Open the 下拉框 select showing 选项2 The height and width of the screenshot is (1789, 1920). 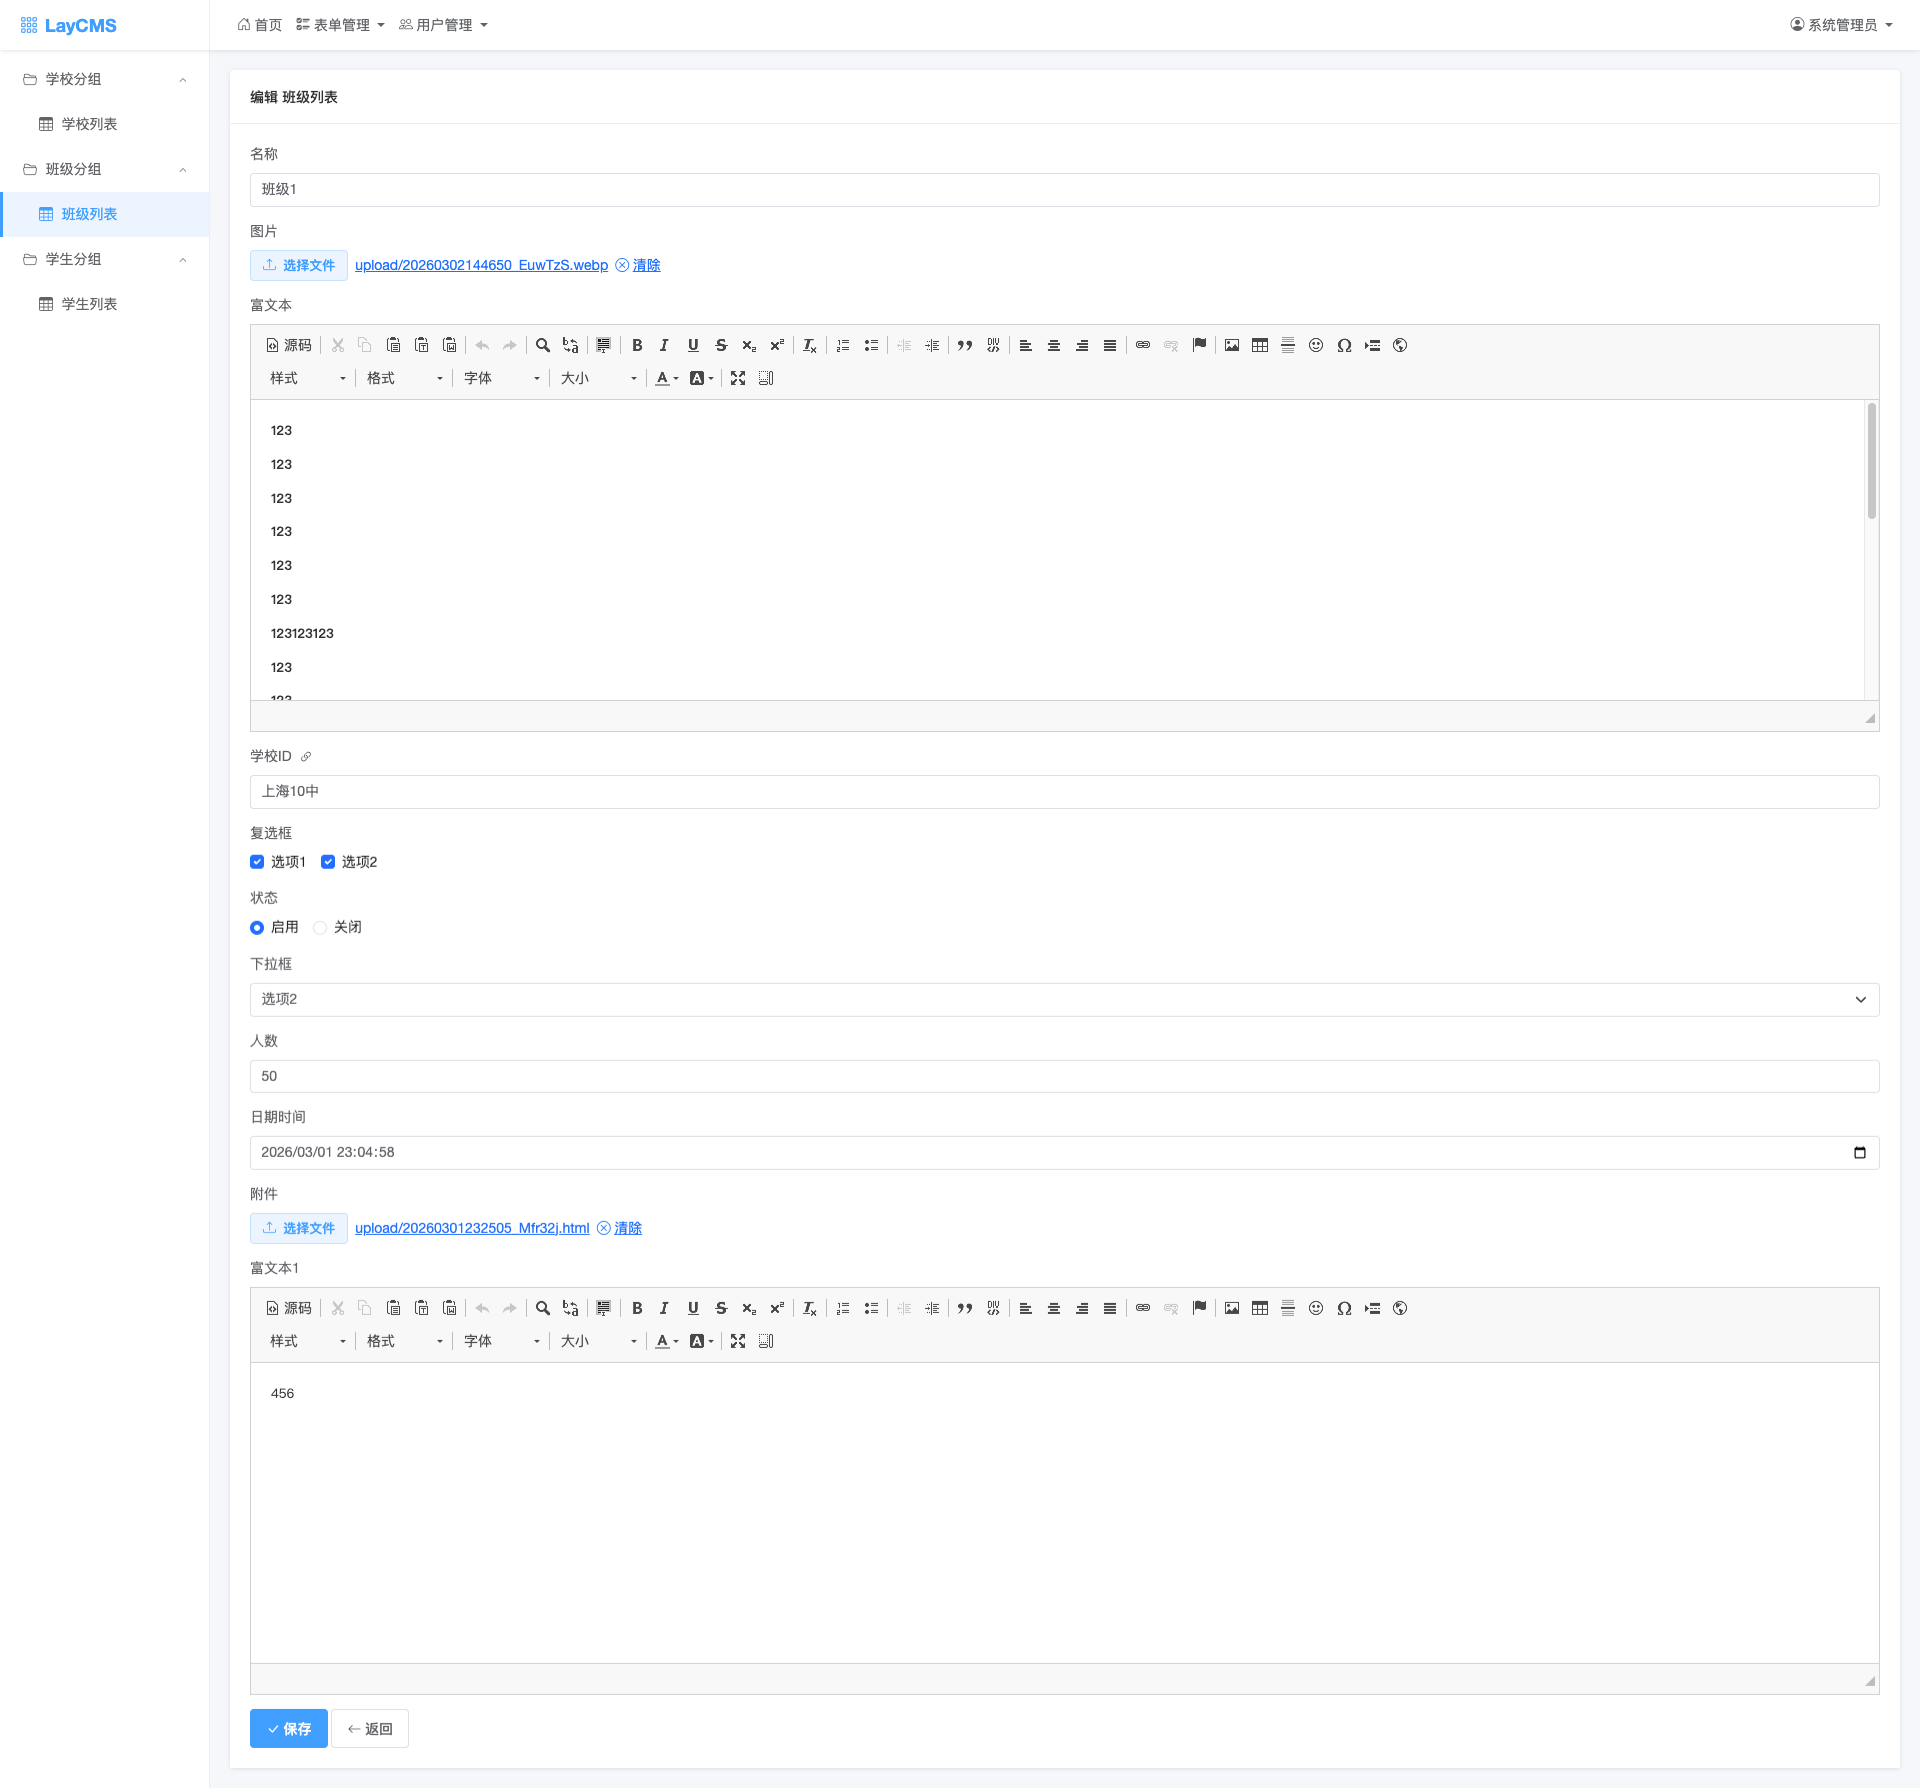point(1064,1000)
